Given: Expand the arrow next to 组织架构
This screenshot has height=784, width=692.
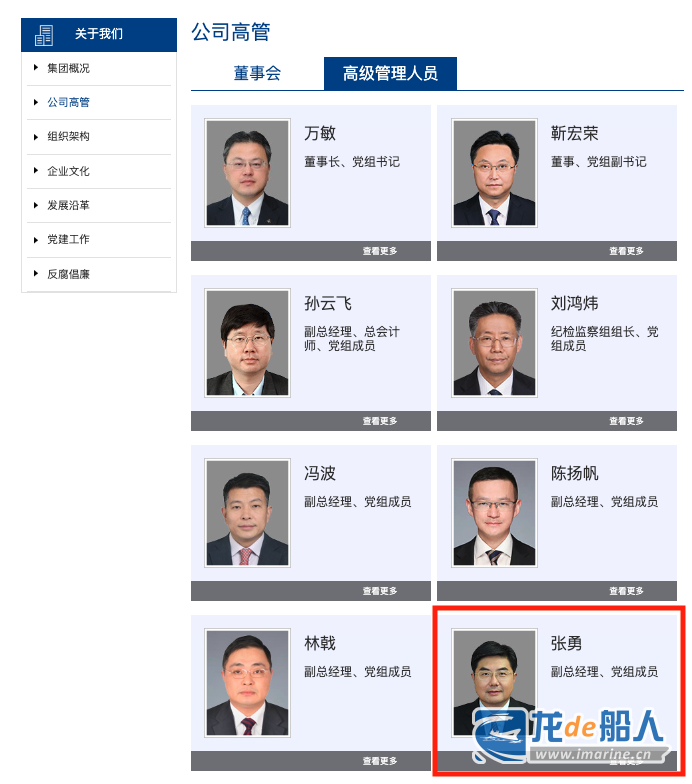Looking at the screenshot, I should 36,136.
